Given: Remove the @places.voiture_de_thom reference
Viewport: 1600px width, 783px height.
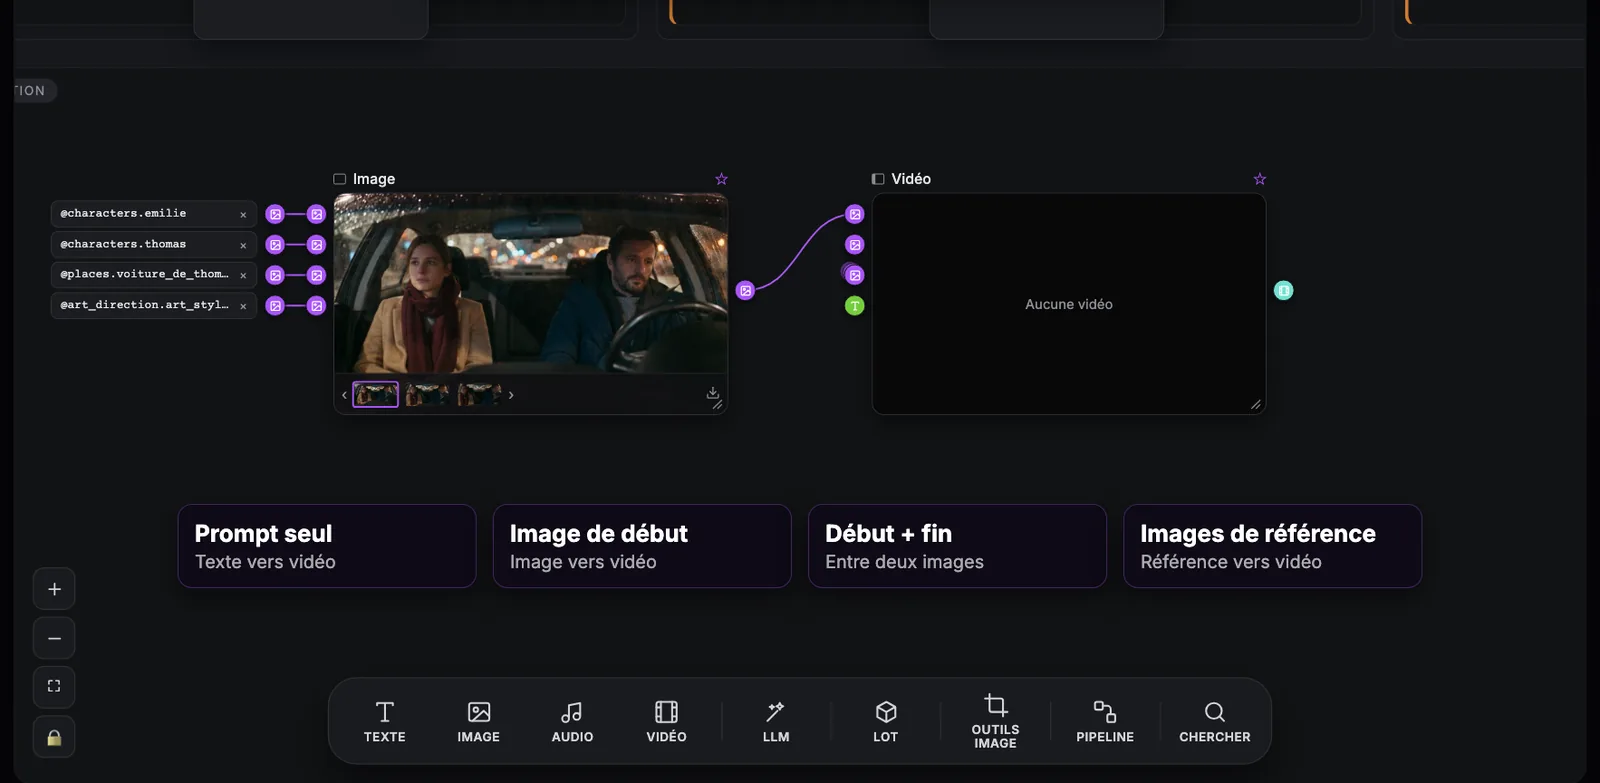Looking at the screenshot, I should pyautogui.click(x=243, y=275).
